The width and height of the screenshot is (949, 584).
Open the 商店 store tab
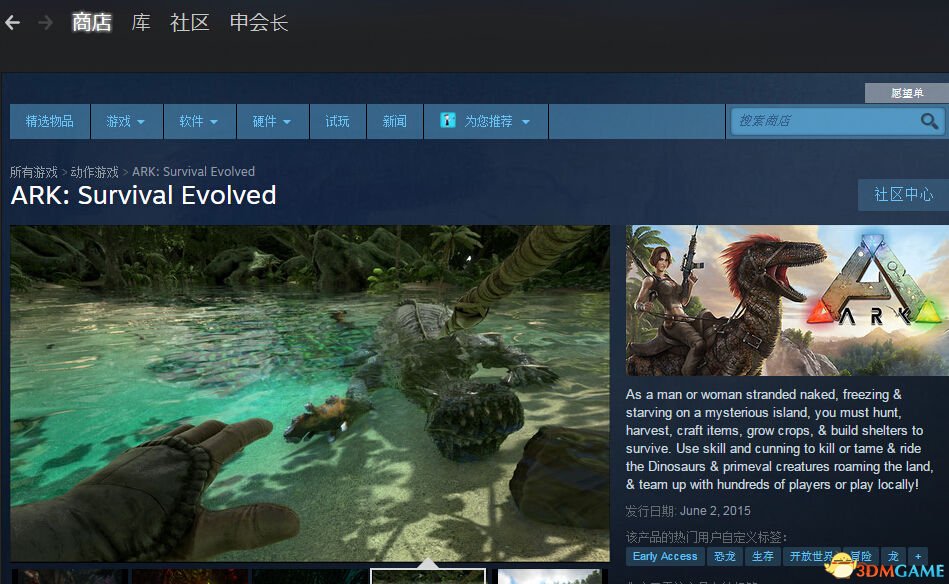click(x=91, y=22)
